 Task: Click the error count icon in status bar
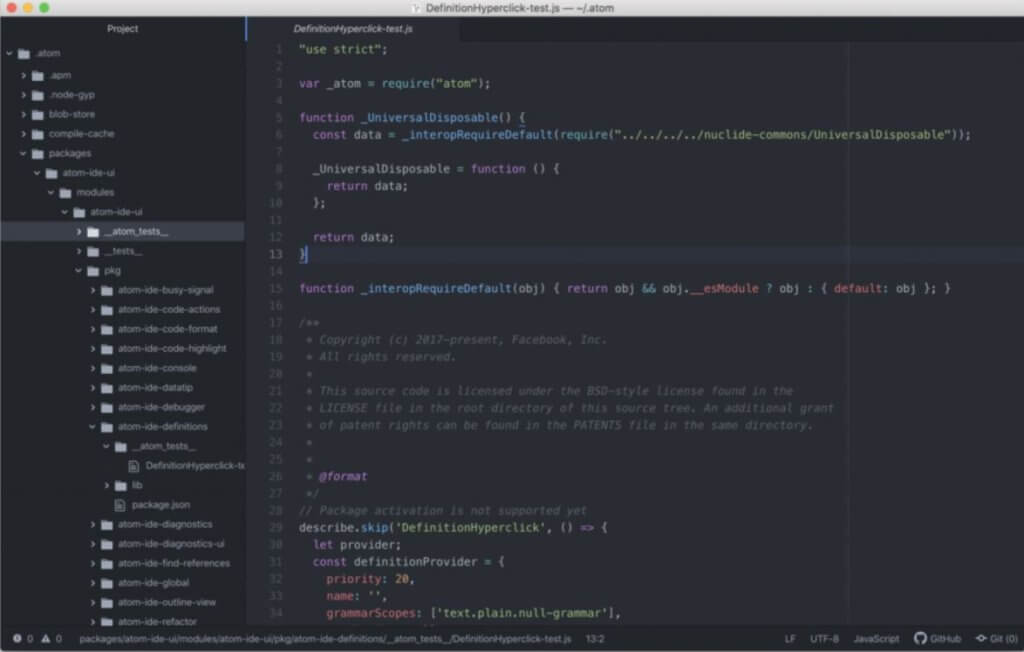(x=17, y=638)
